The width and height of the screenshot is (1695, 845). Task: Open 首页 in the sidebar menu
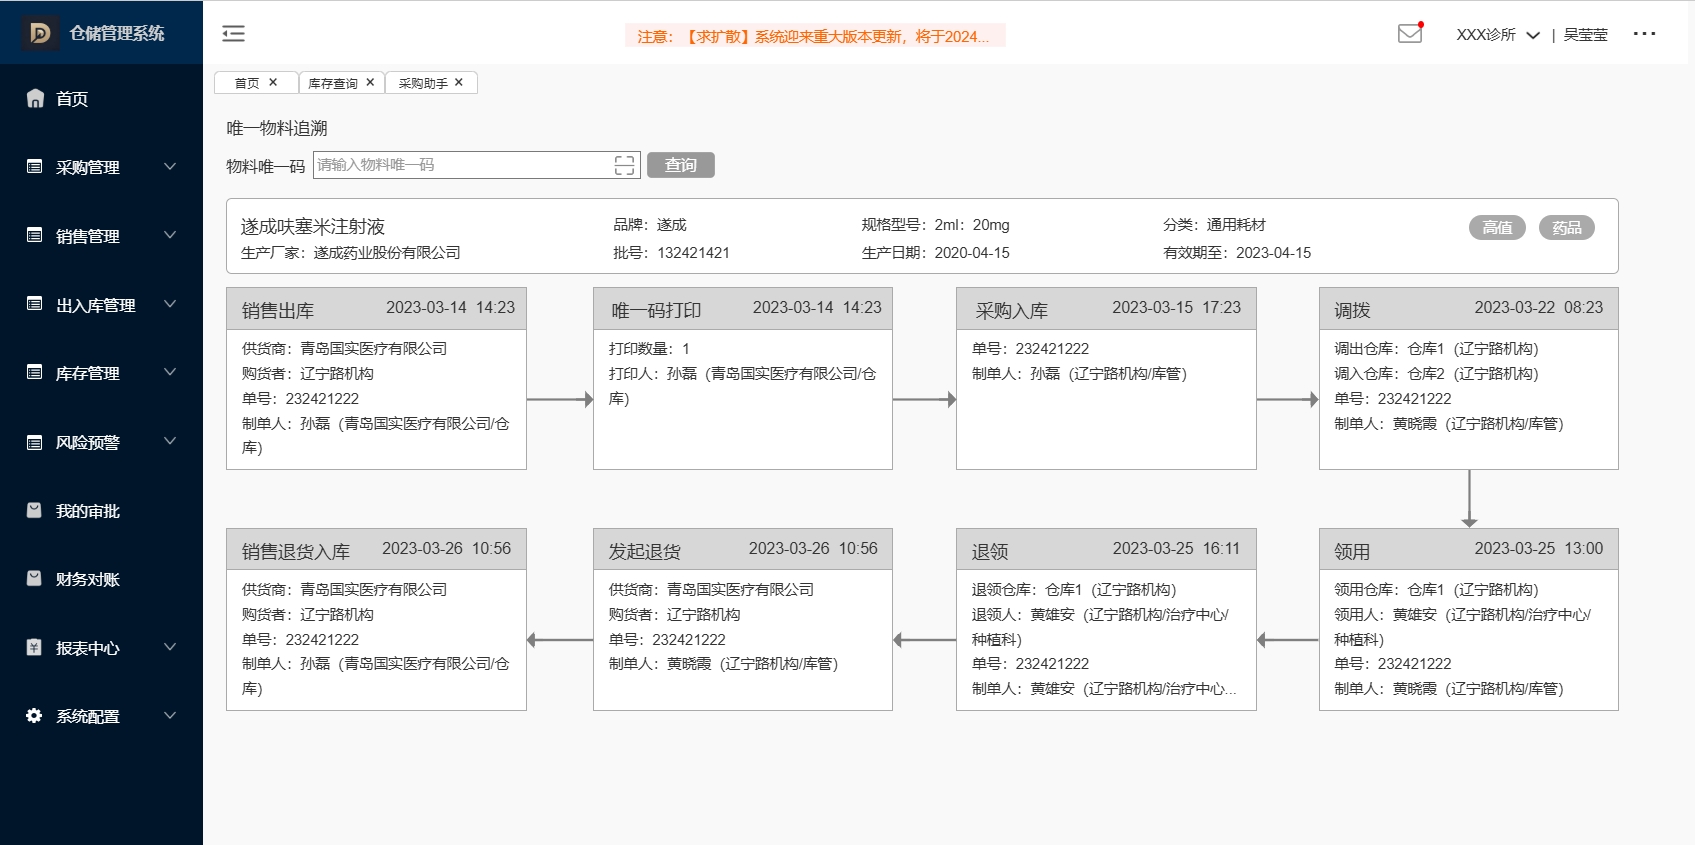pos(72,99)
